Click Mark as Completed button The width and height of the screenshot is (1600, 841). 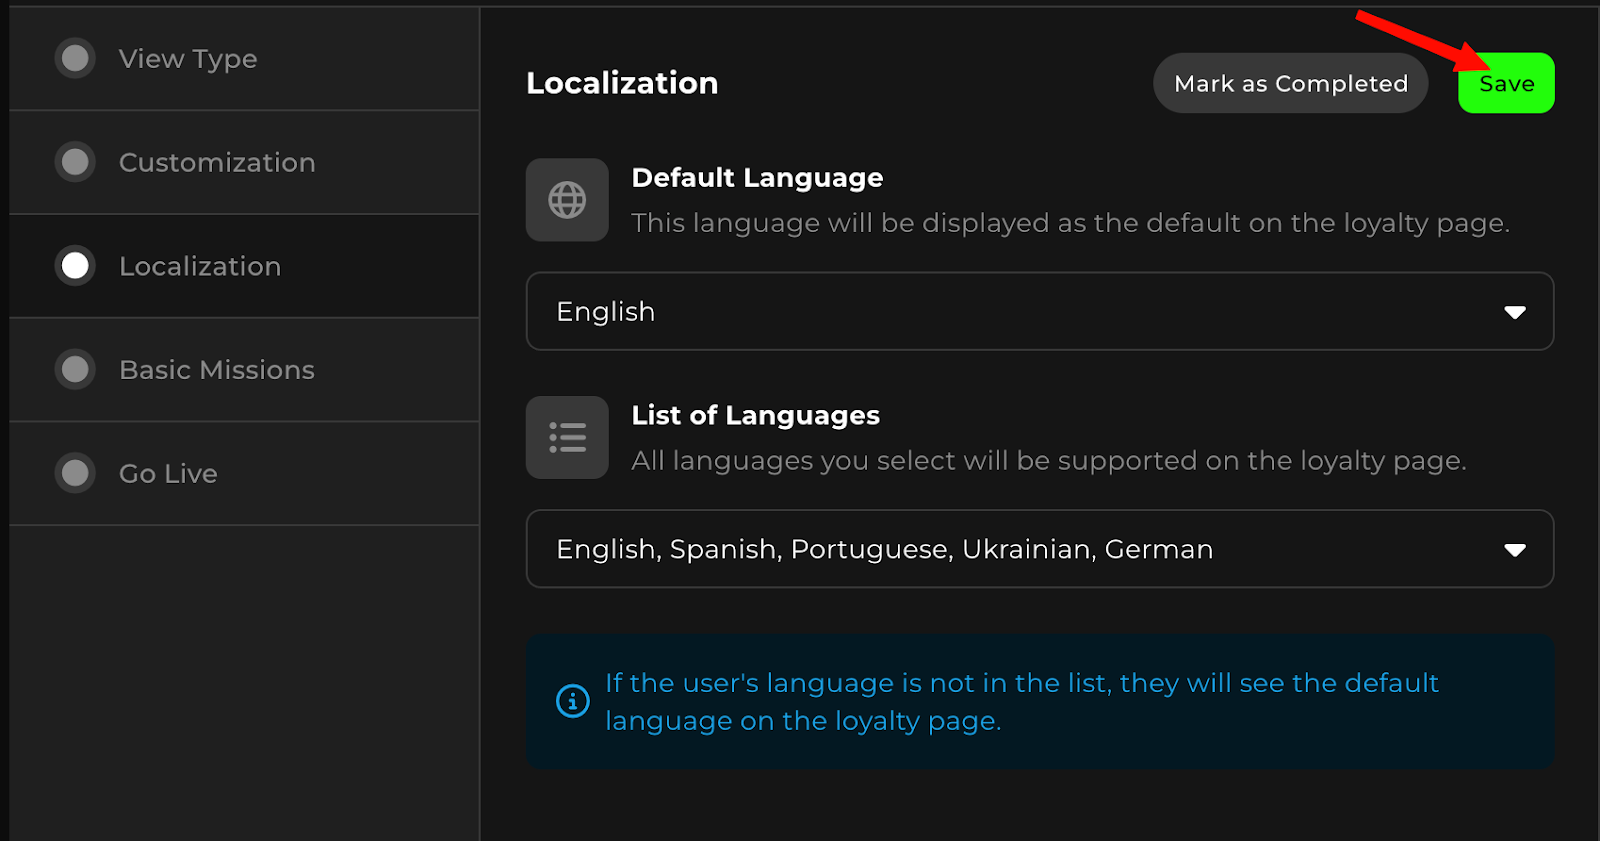1290,84
